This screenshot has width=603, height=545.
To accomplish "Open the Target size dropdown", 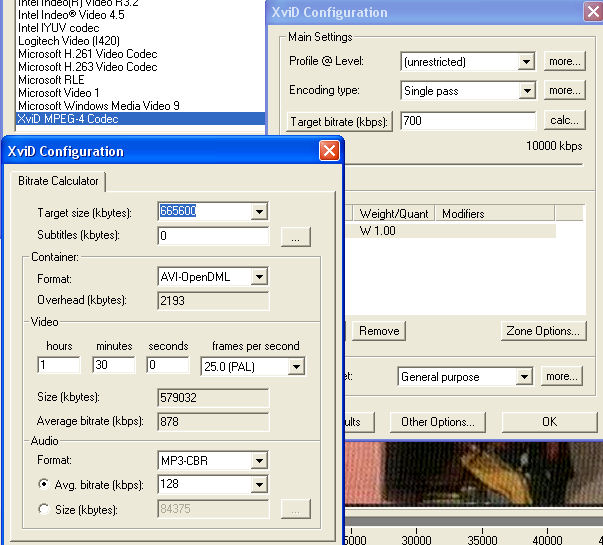I will [260, 212].
